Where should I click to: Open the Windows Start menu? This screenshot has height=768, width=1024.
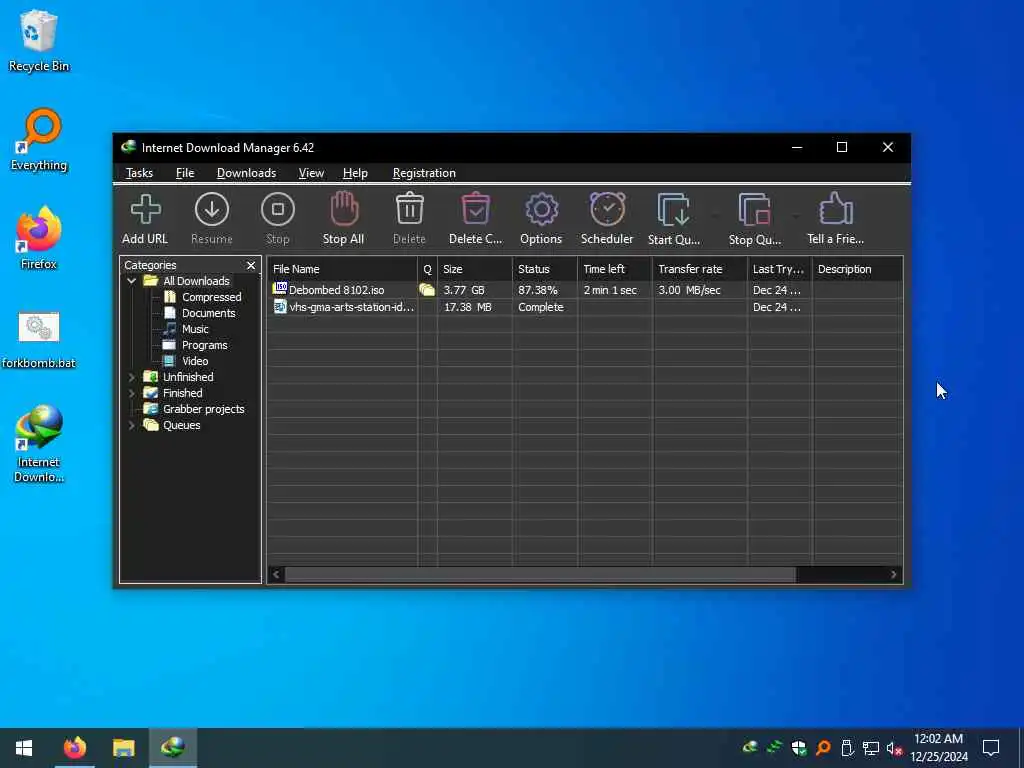pos(24,747)
